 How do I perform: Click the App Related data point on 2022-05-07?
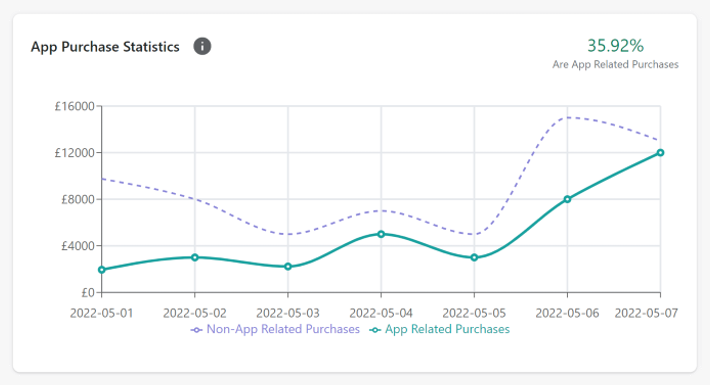click(660, 153)
